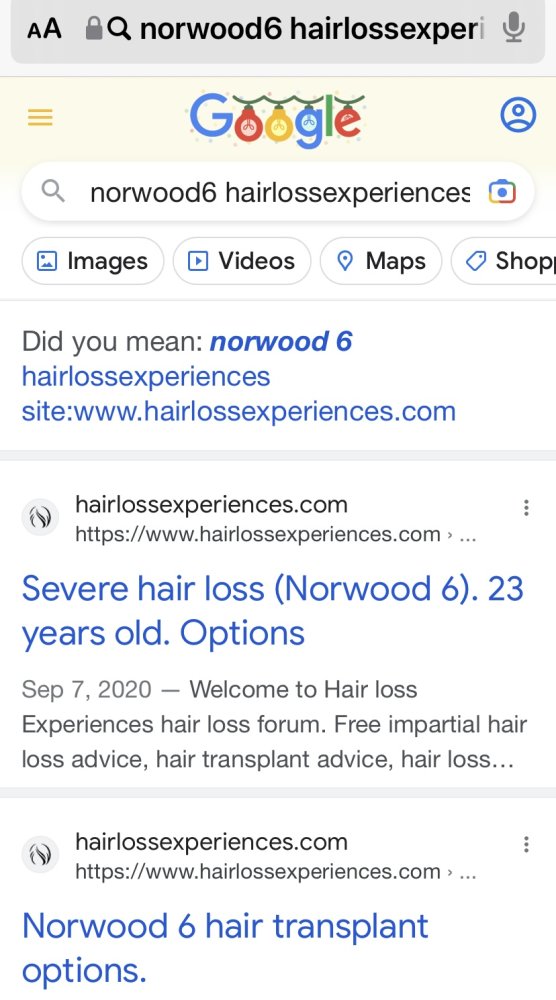Image resolution: width=556 pixels, height=1000 pixels.
Task: Click the Google search query text field
Action: (x=280, y=192)
